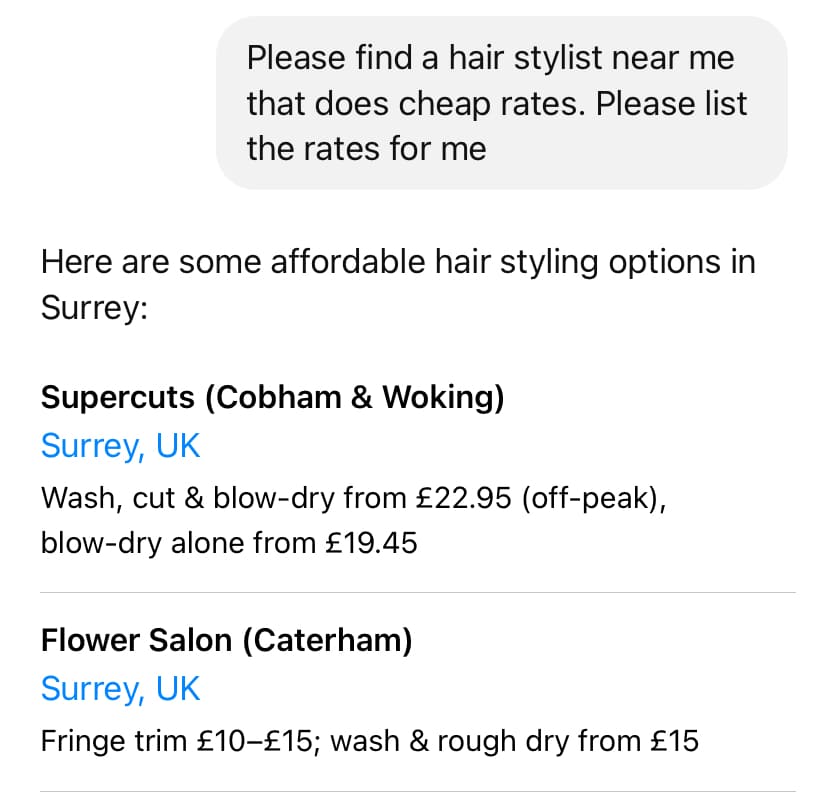Select the Flower Salon (Caterham) heading
The width and height of the screenshot is (828, 793).
pyautogui.click(x=227, y=640)
